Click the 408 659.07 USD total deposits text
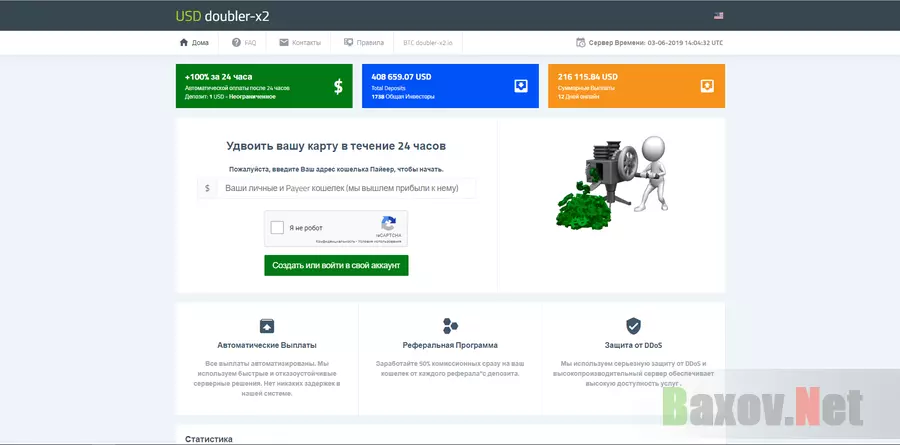The image size is (900, 445). 401,76
